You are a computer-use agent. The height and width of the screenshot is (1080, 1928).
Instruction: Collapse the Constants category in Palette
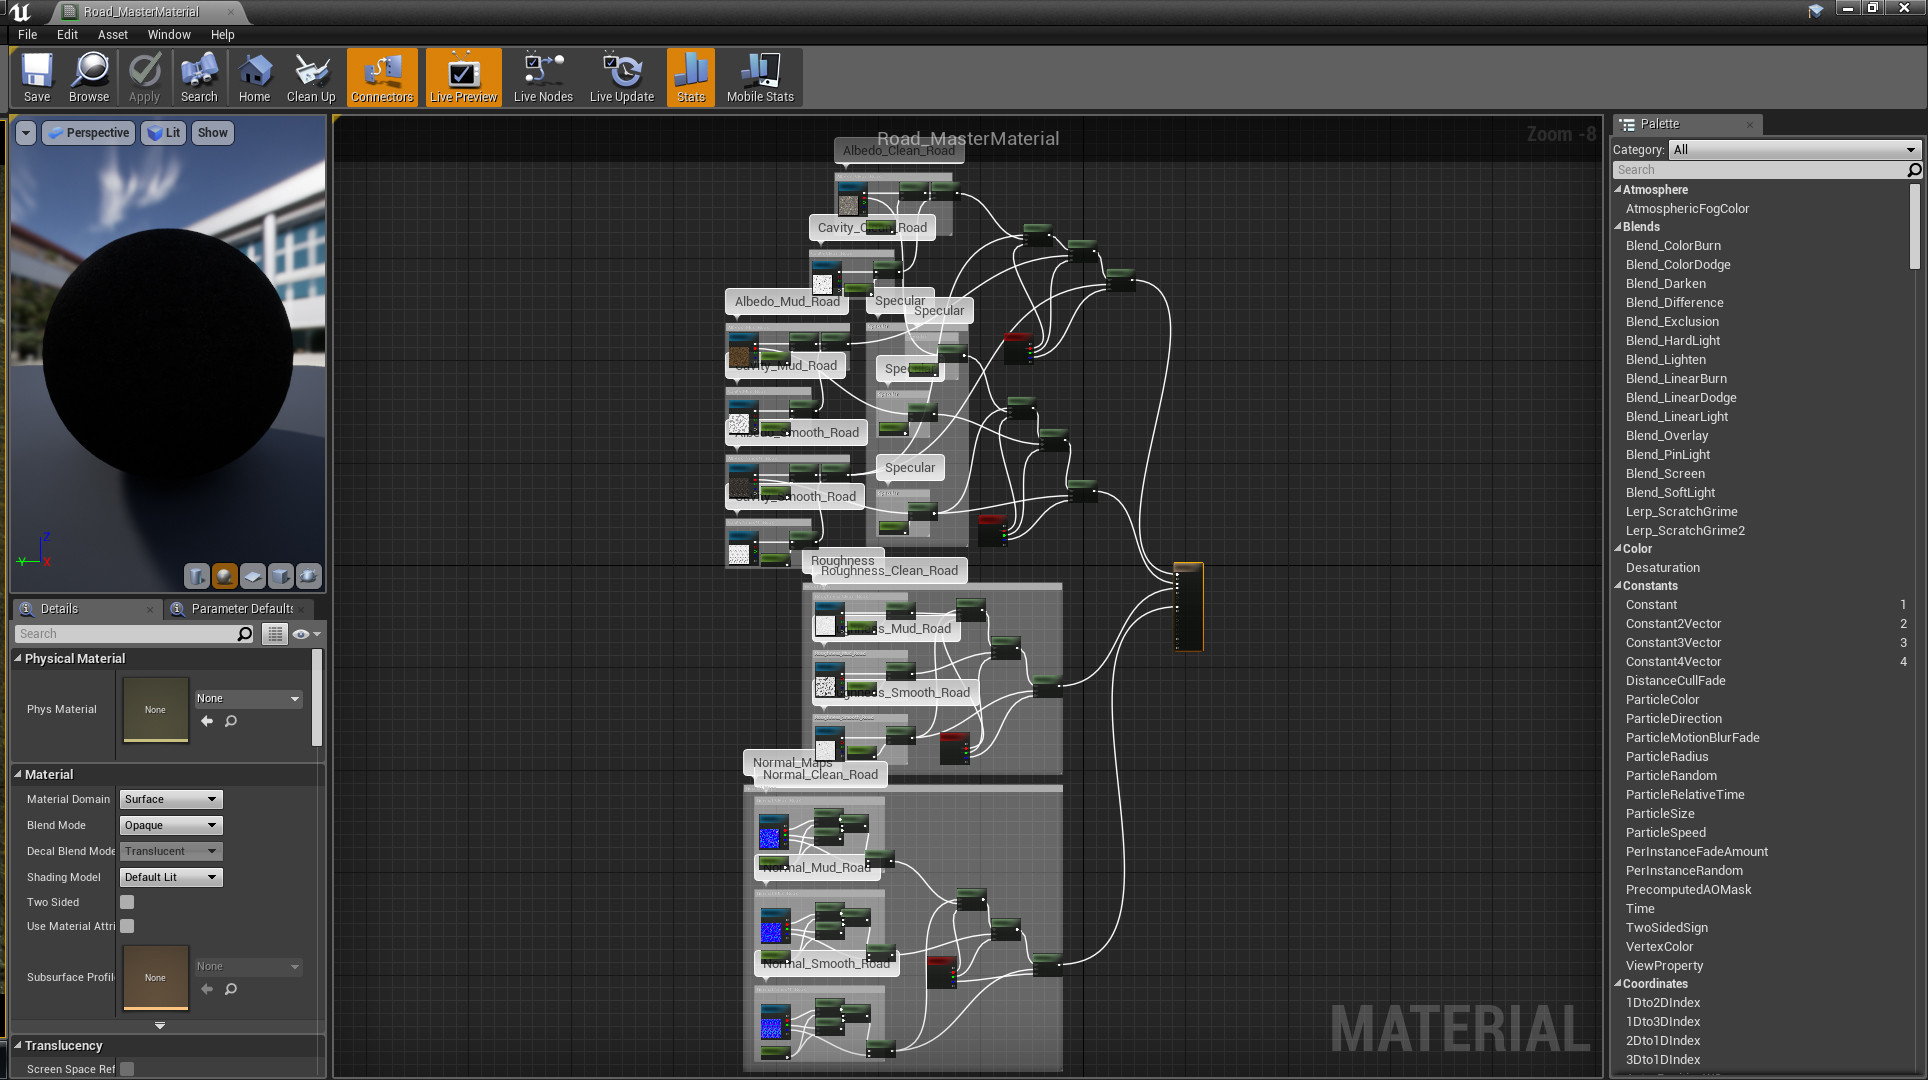coord(1618,585)
